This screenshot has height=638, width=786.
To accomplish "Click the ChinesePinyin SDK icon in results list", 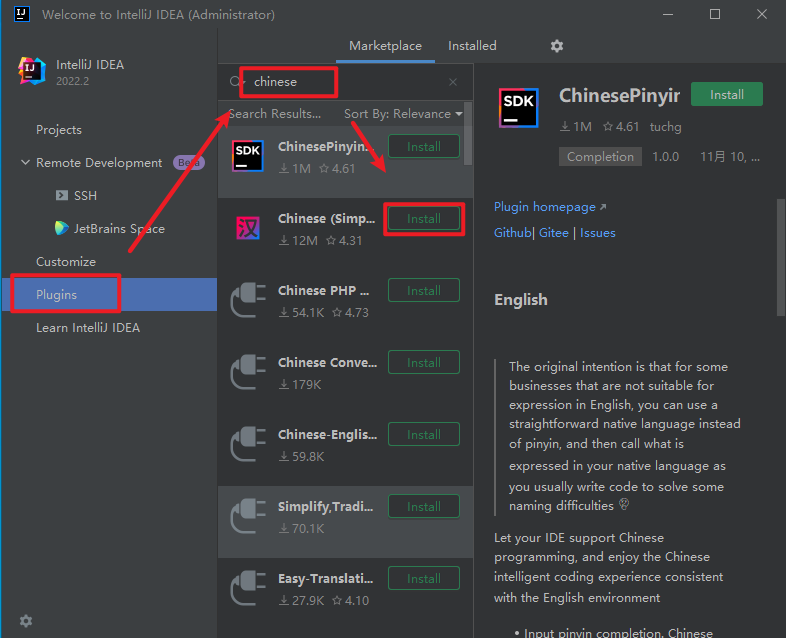I will click(248, 156).
